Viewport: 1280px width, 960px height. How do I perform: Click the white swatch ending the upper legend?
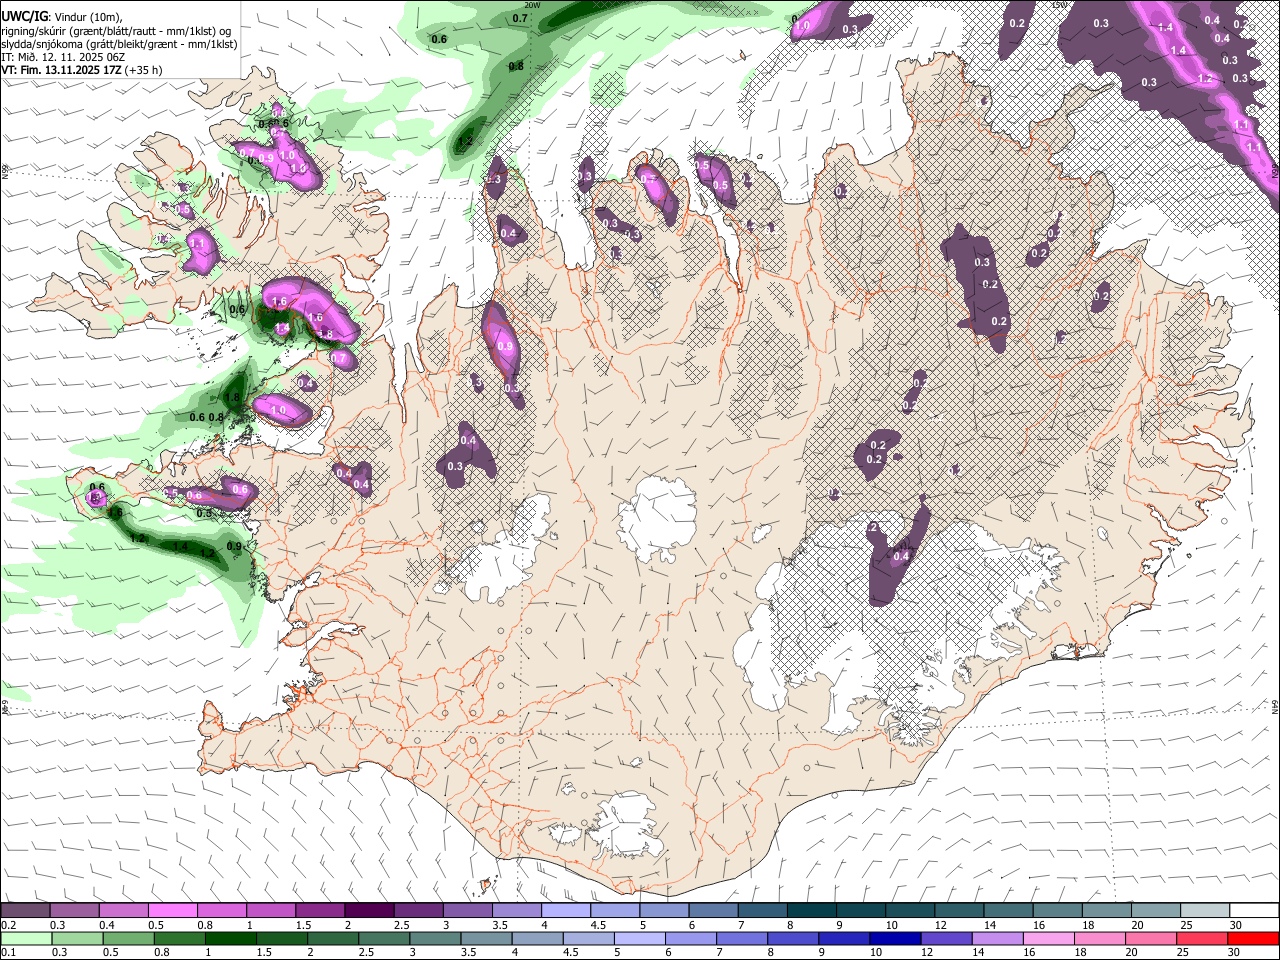[x=1254, y=910]
